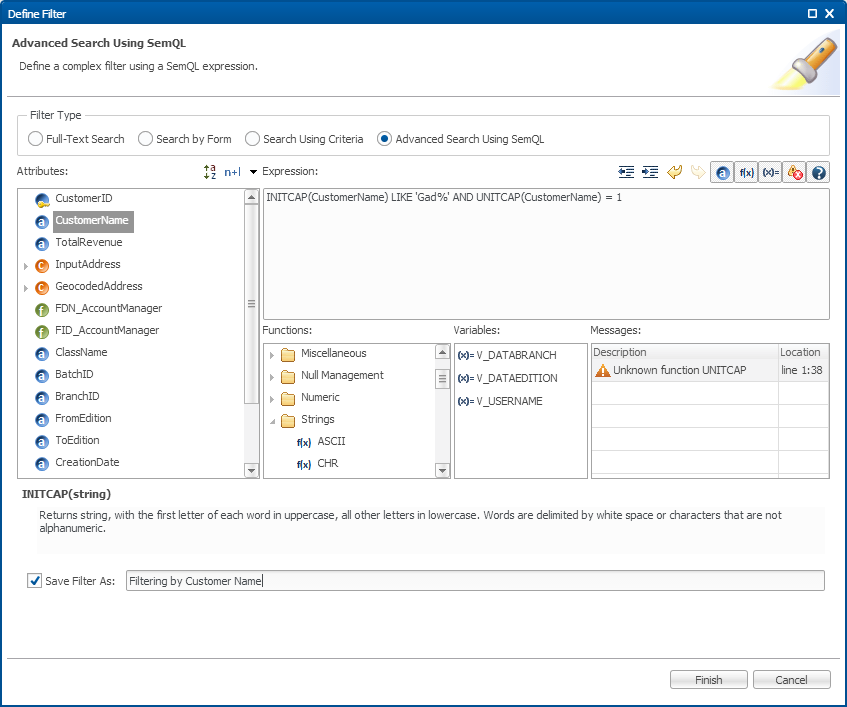Toggle the functions f(x) toolbar button
The height and width of the screenshot is (707, 847).
(746, 173)
